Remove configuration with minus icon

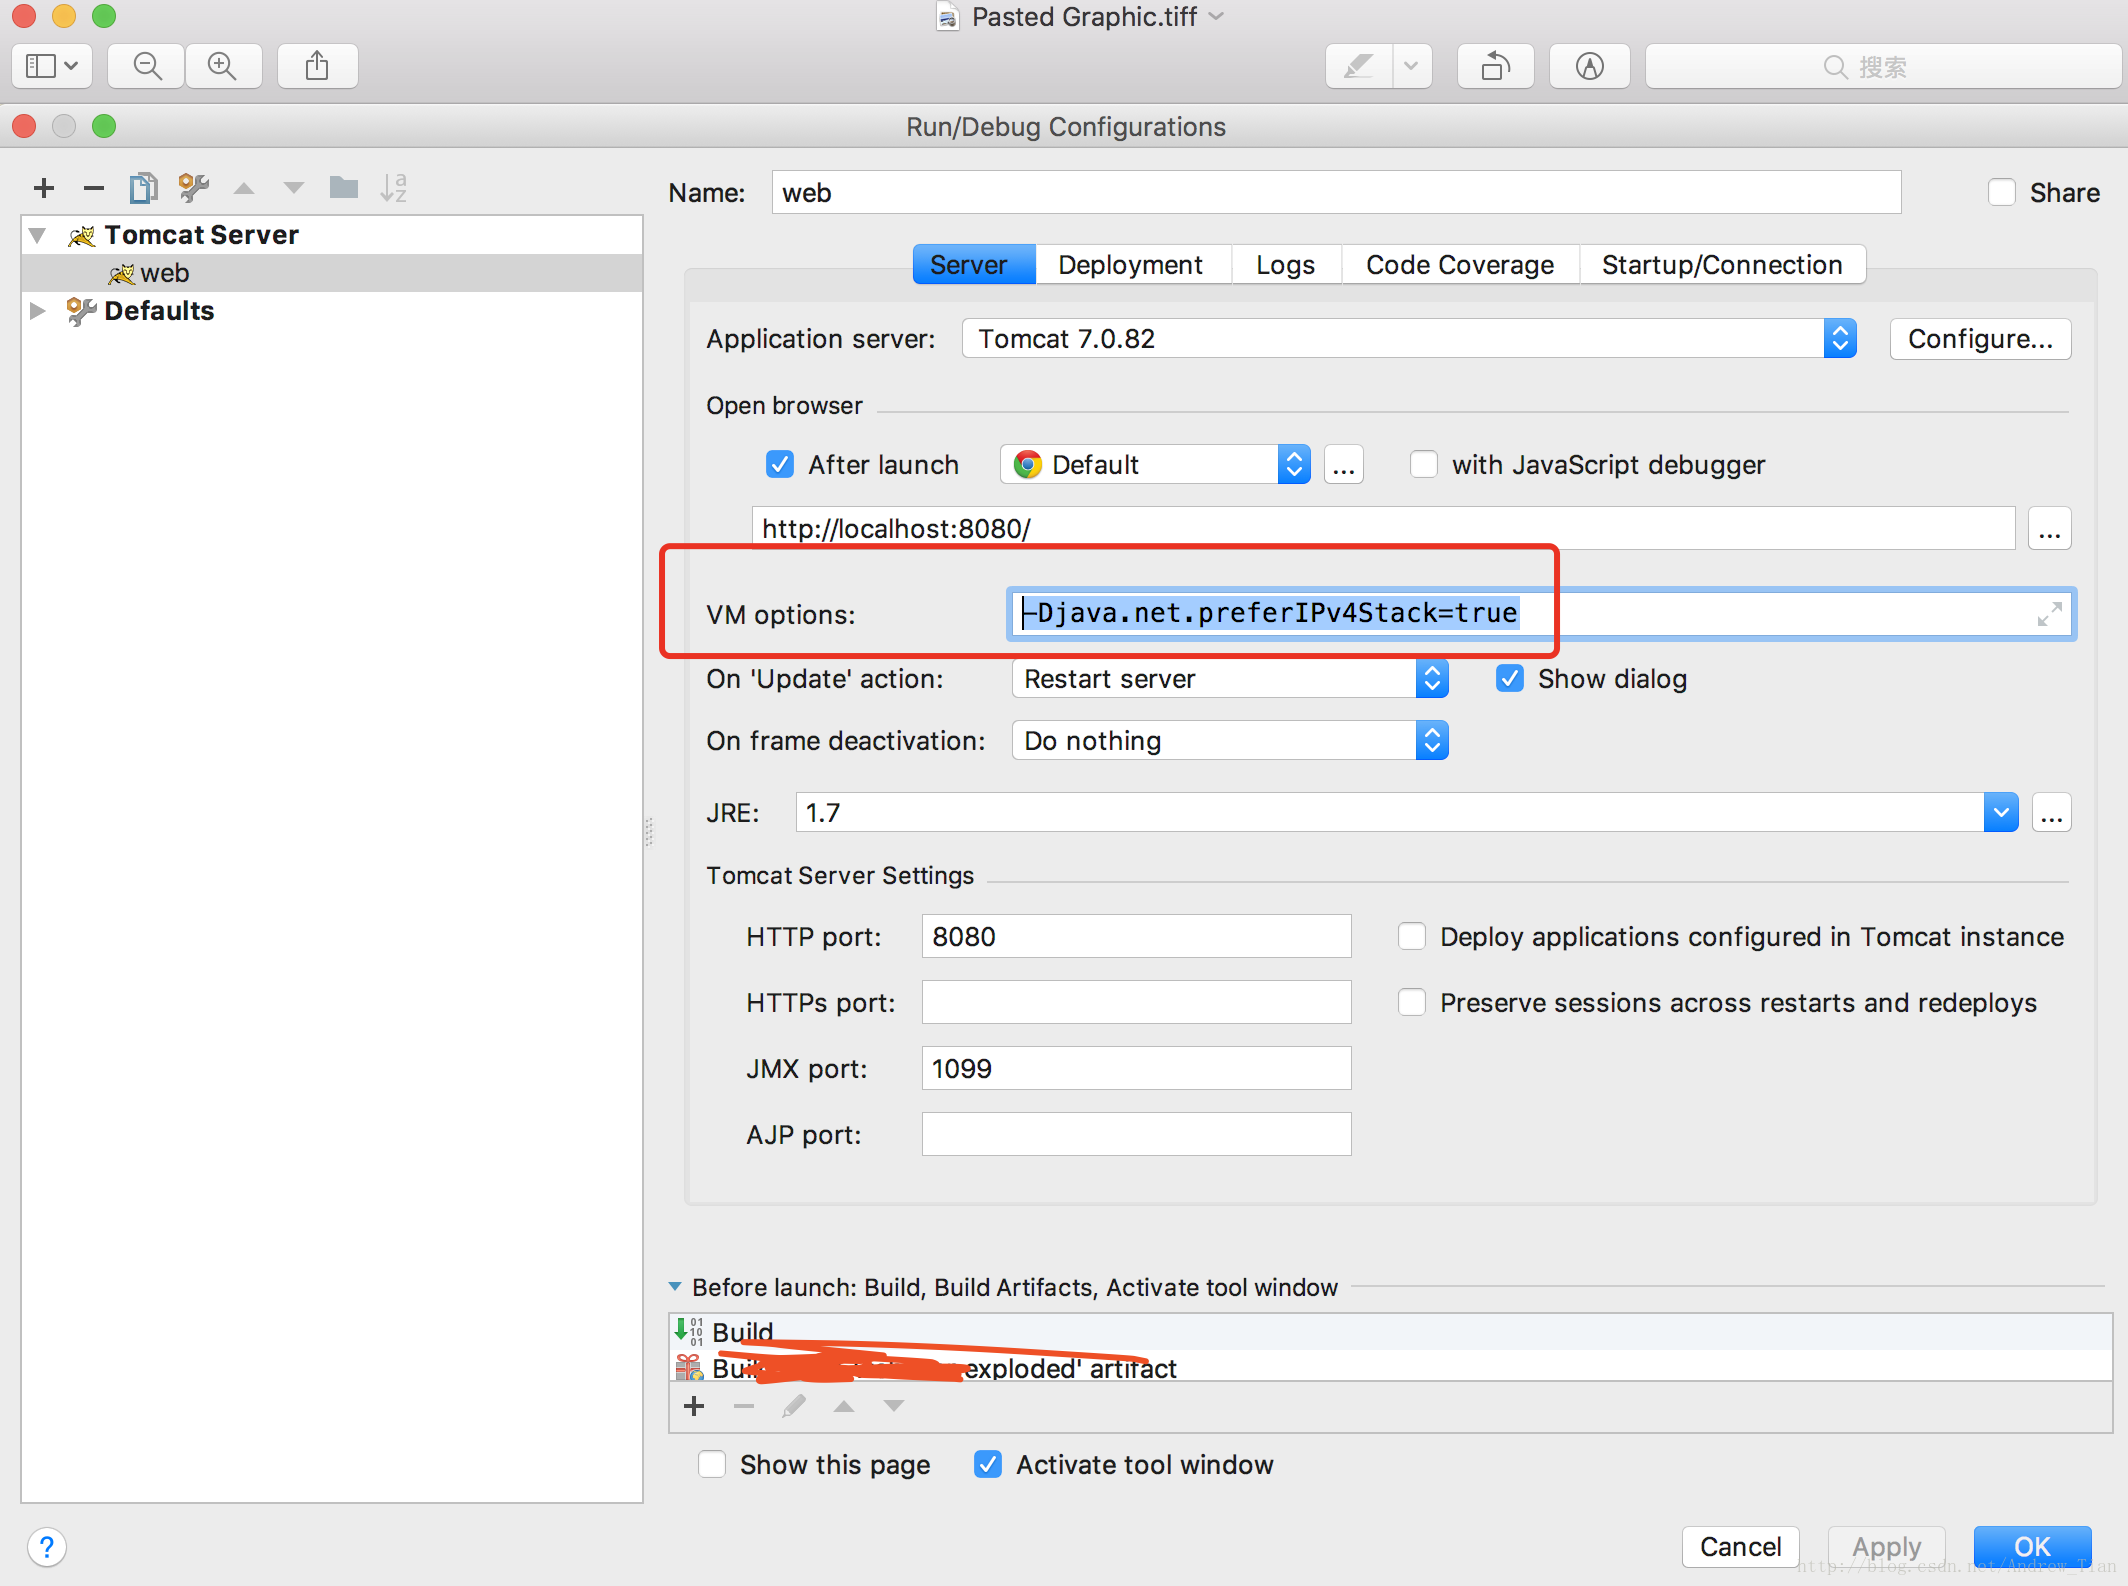click(x=94, y=188)
